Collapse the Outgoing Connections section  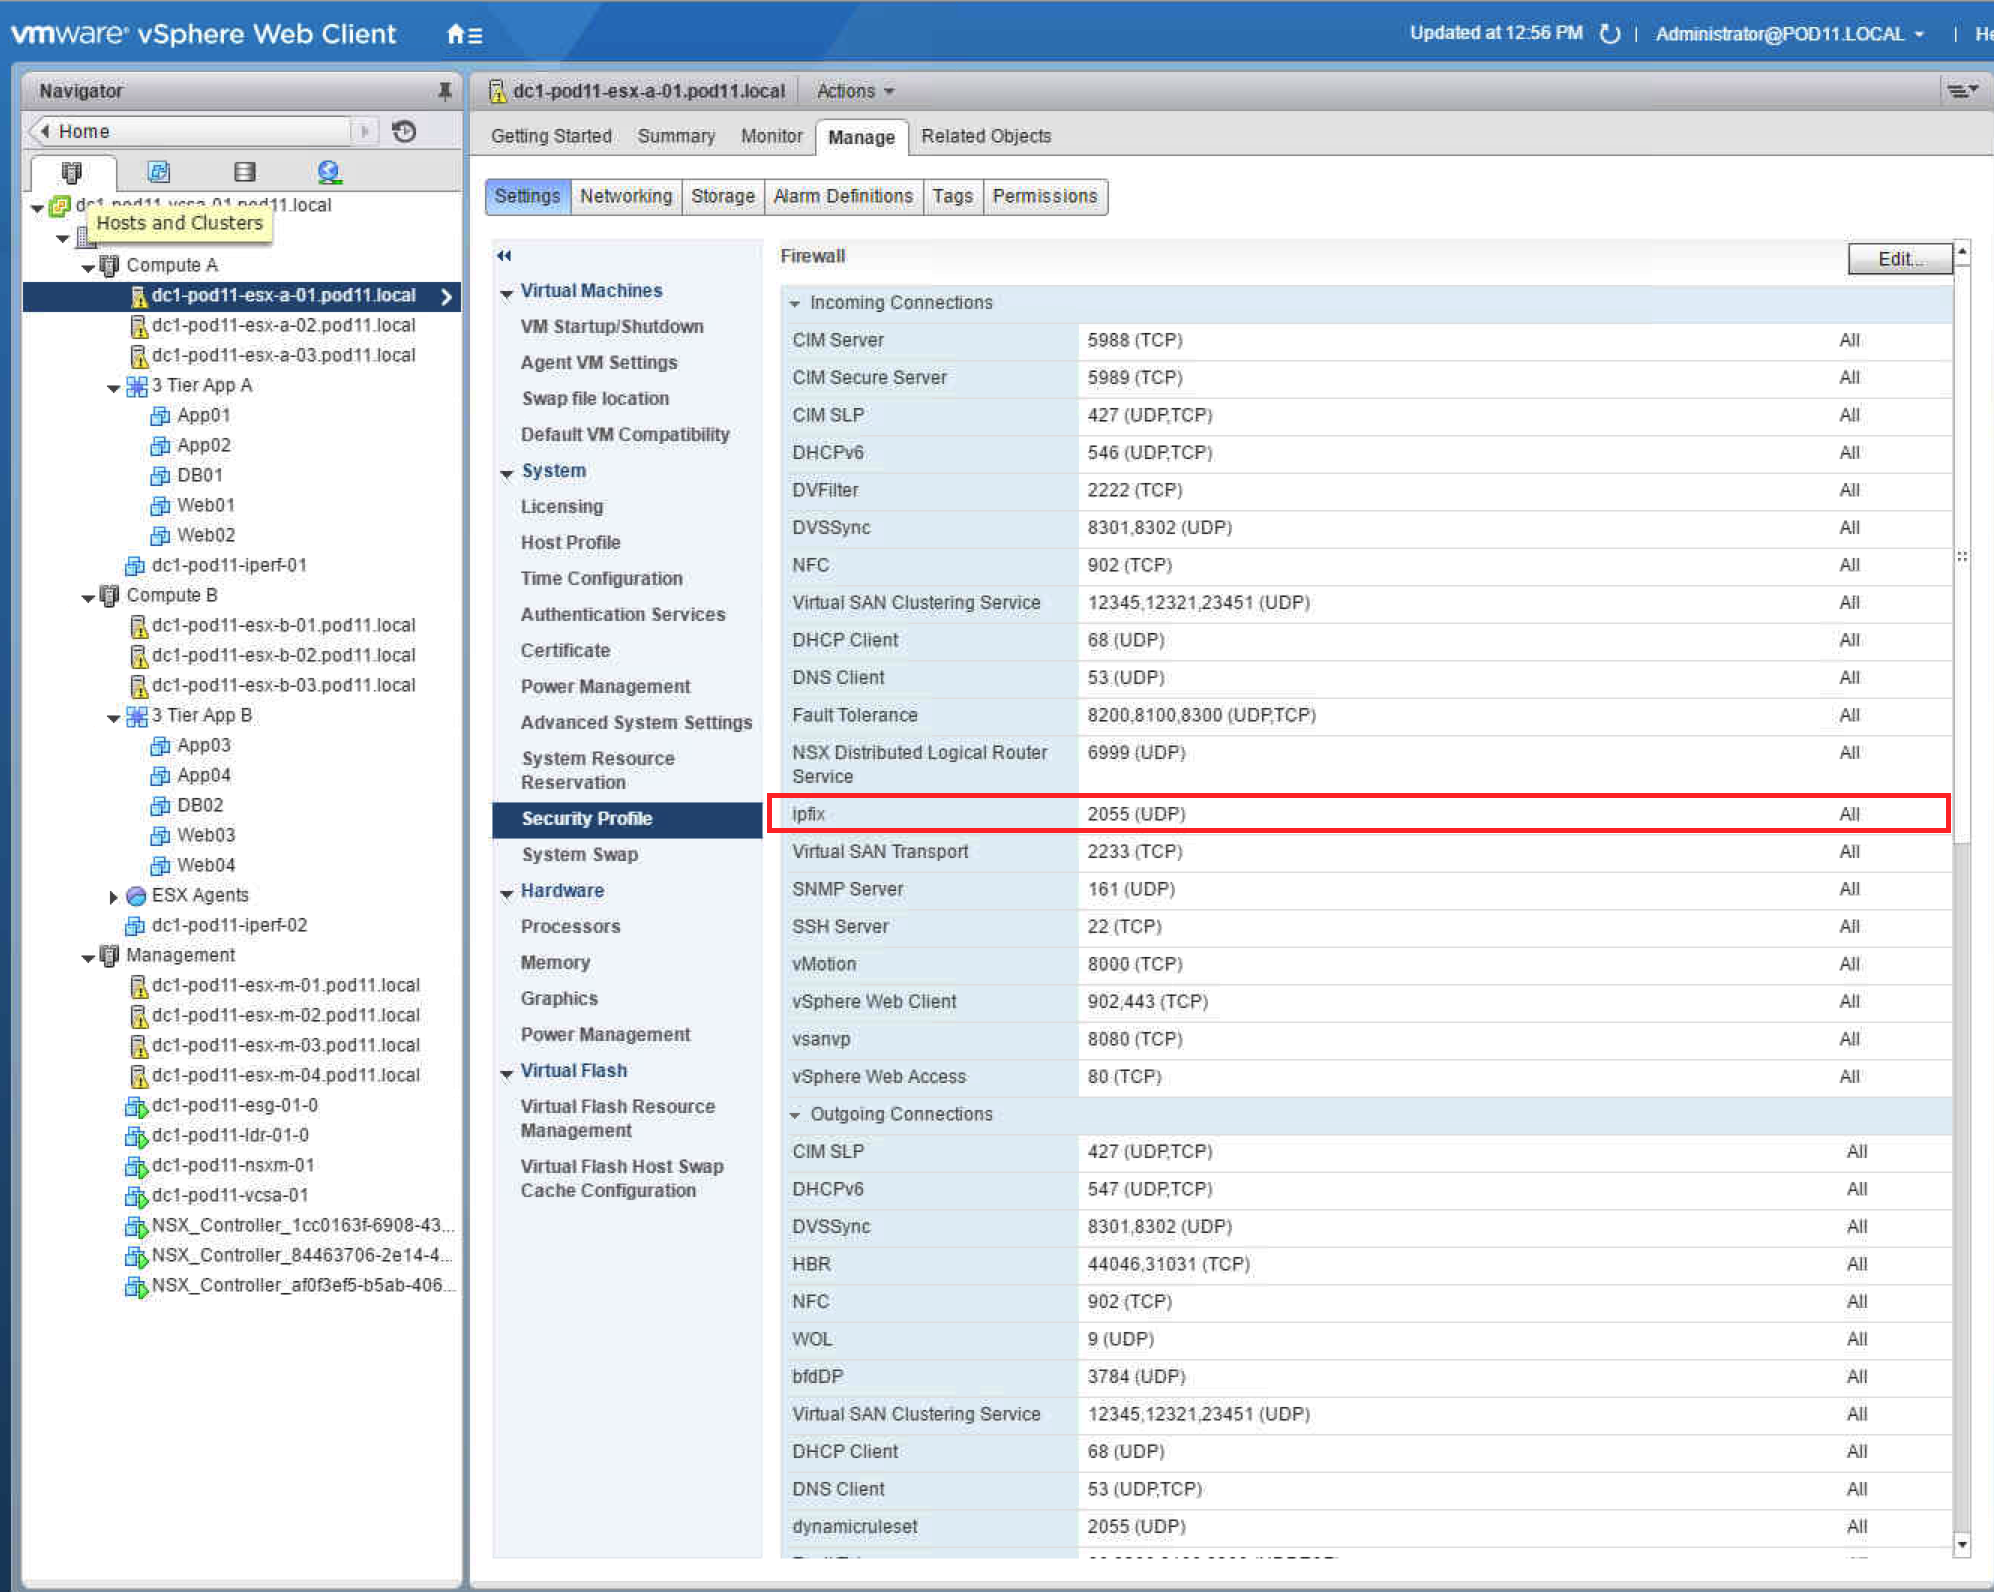pyautogui.click(x=795, y=1115)
